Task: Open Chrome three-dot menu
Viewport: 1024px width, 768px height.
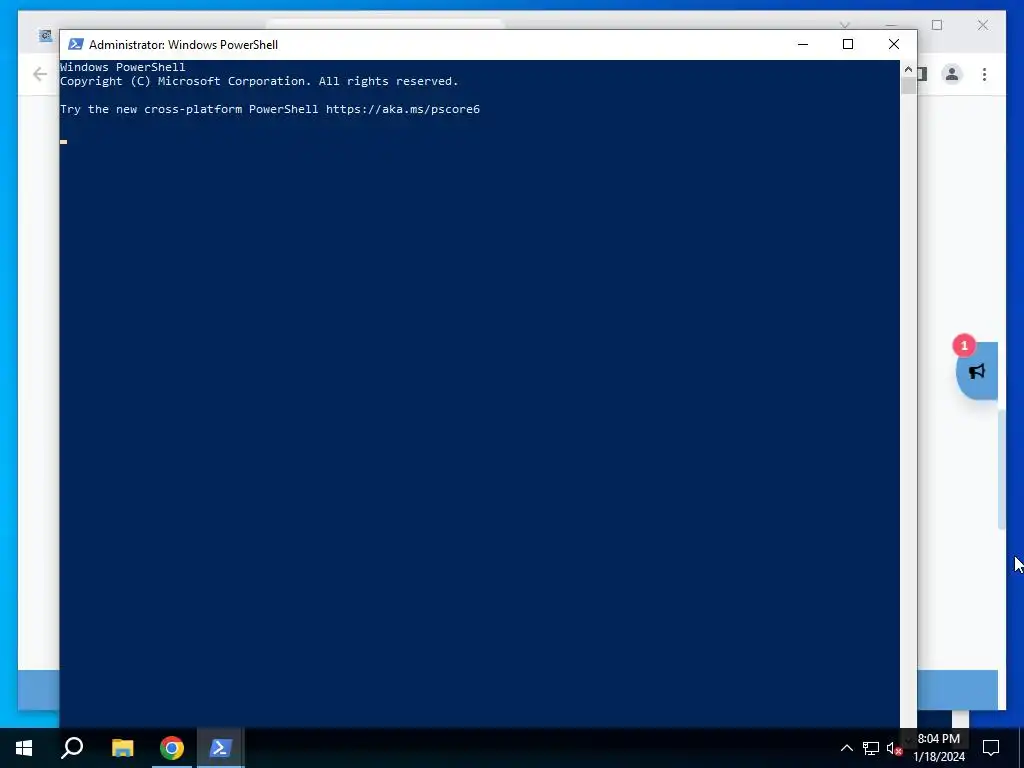Action: pyautogui.click(x=984, y=74)
